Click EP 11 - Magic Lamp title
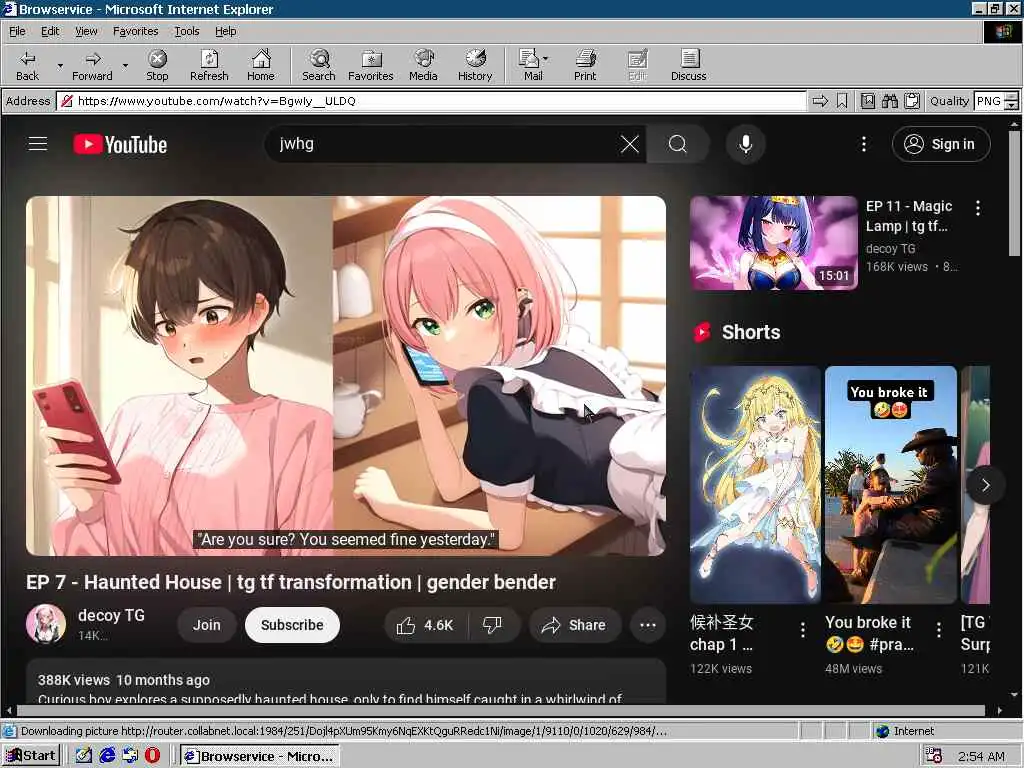 908,216
